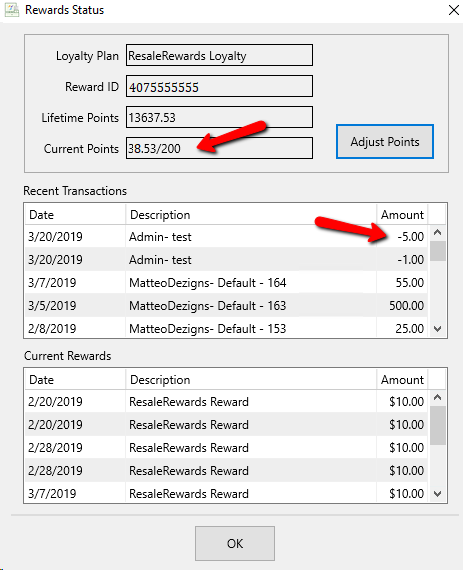Click Current Rewards scroll down arrow
This screenshot has height=570, width=463.
438,494
